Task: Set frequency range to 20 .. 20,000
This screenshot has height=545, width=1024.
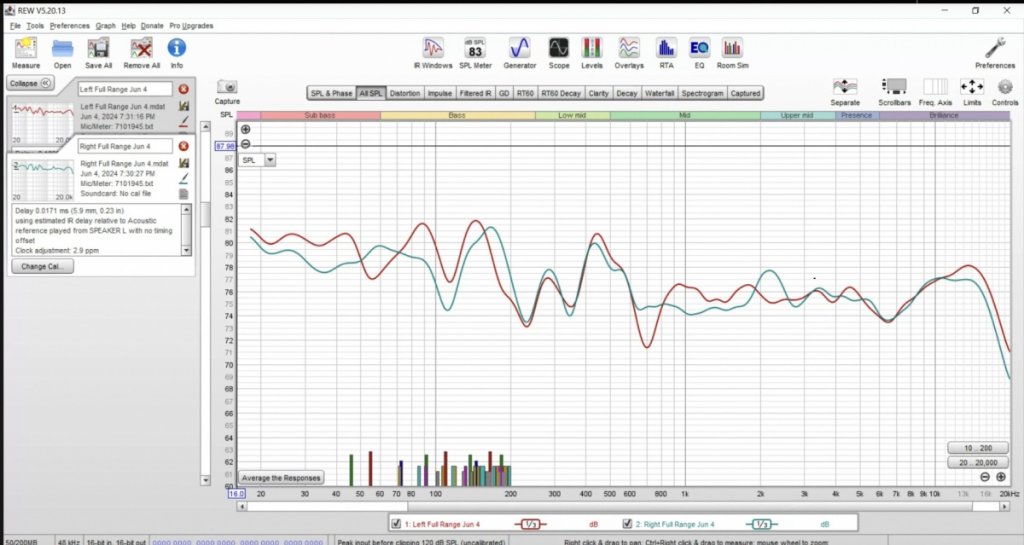Action: pos(977,462)
